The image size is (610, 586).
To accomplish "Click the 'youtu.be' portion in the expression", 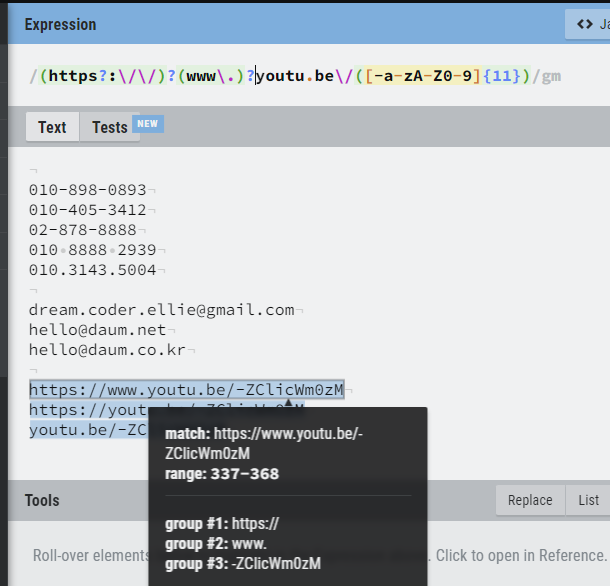I will pos(295,76).
